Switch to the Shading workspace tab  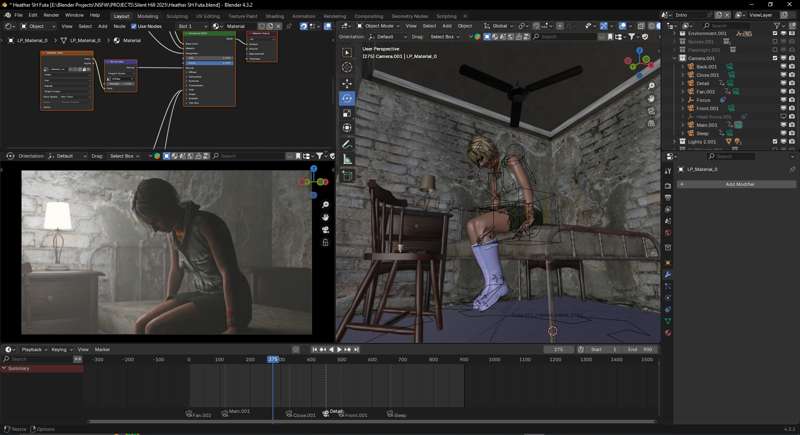[274, 16]
